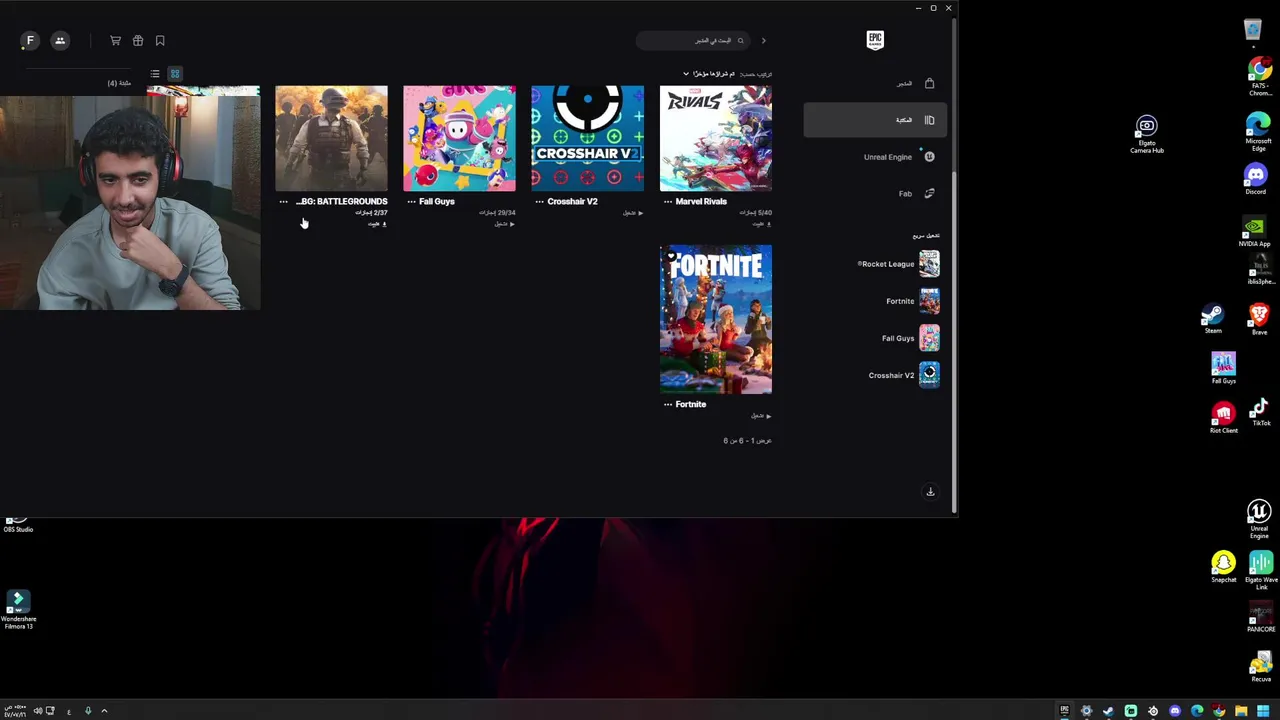The image size is (1280, 720).
Task: Open the three-dot menu for Fall Guys
Action: pos(411,202)
